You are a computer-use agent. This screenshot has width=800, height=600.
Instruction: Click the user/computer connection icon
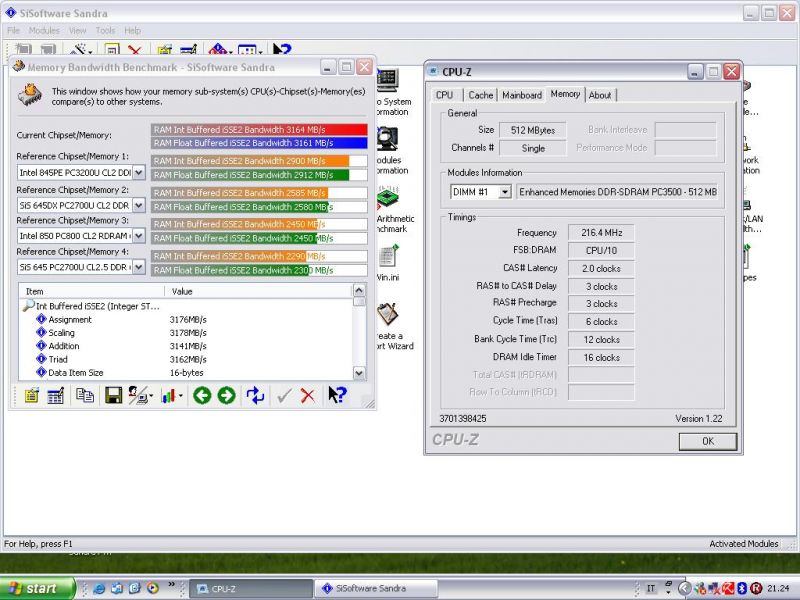pos(138,395)
